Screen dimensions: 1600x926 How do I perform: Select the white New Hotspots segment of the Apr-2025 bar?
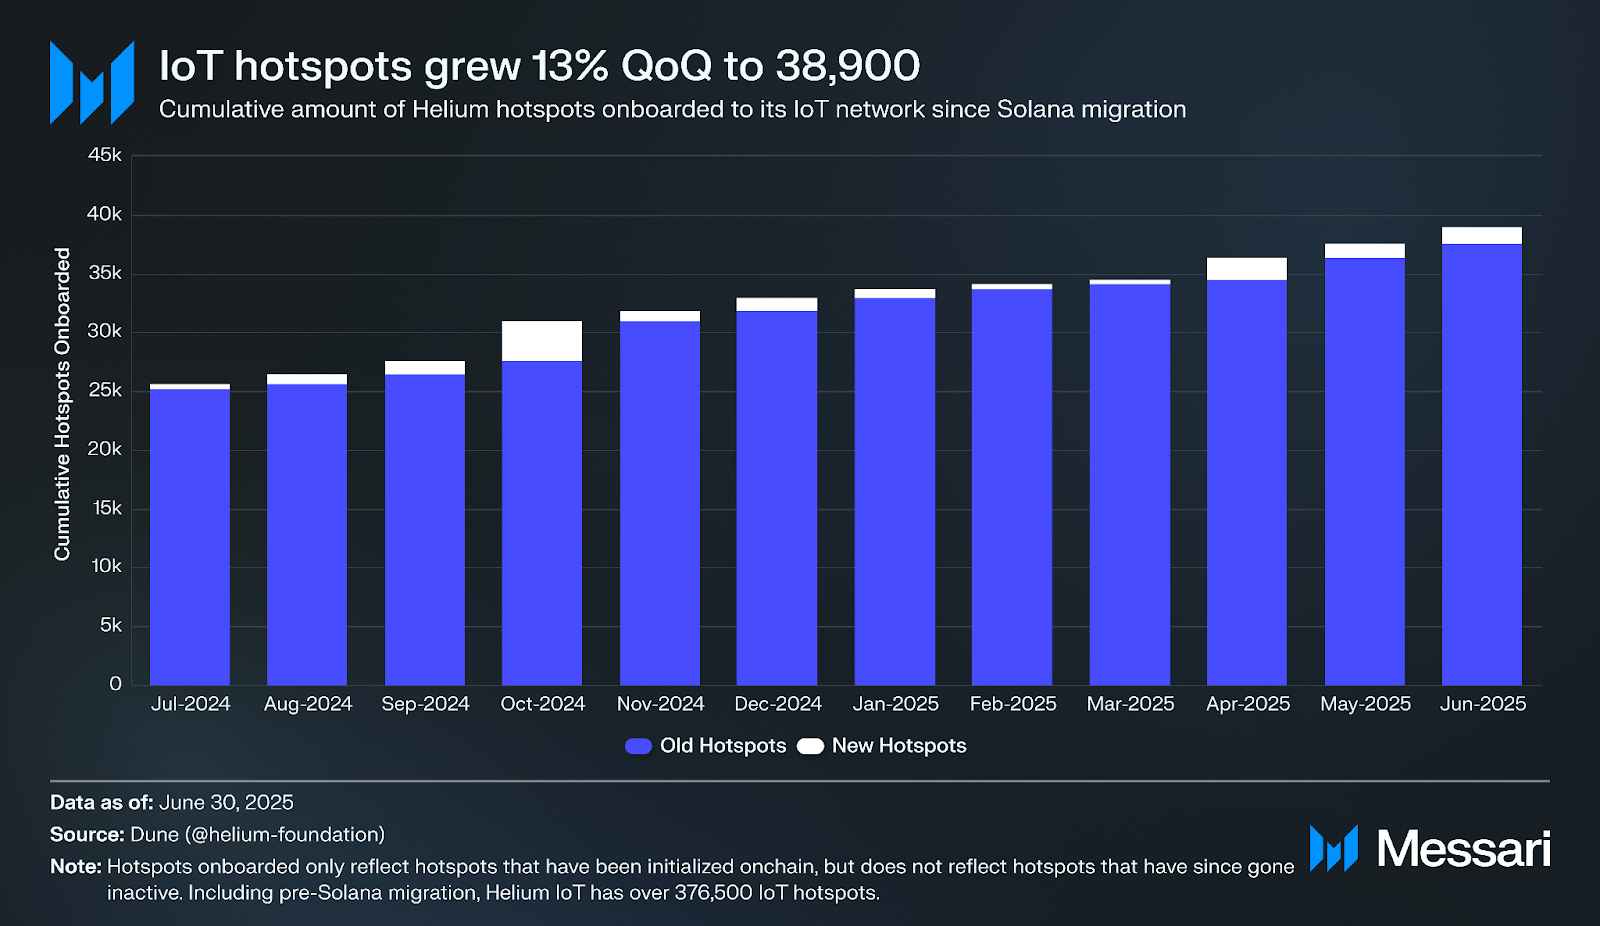point(1246,268)
